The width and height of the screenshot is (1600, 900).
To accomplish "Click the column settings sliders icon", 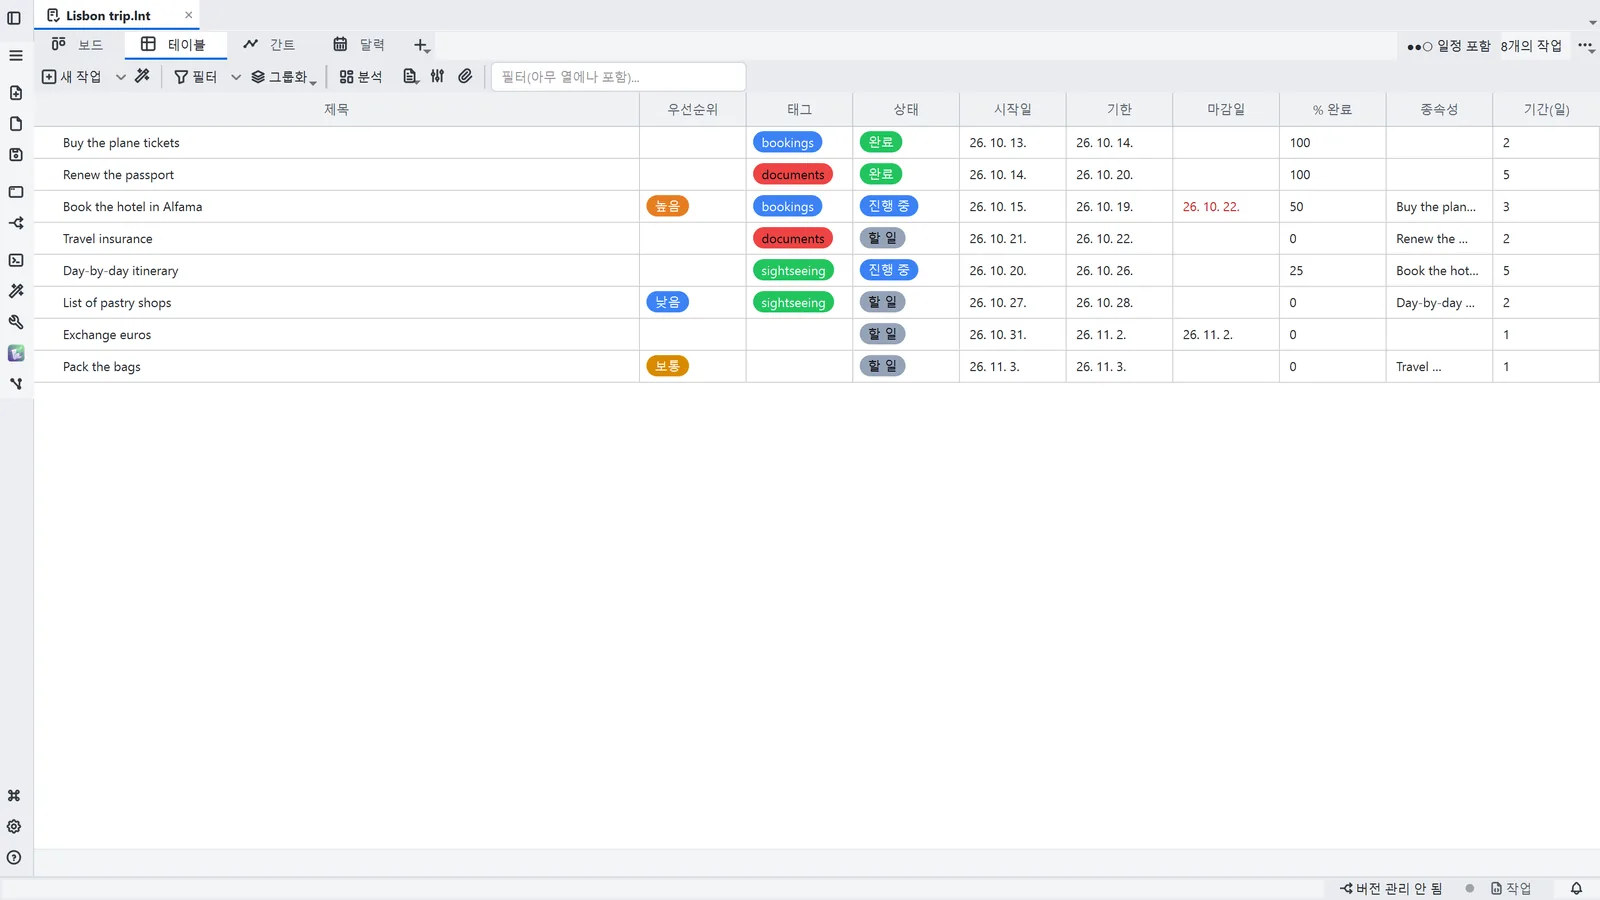I will click(x=437, y=76).
